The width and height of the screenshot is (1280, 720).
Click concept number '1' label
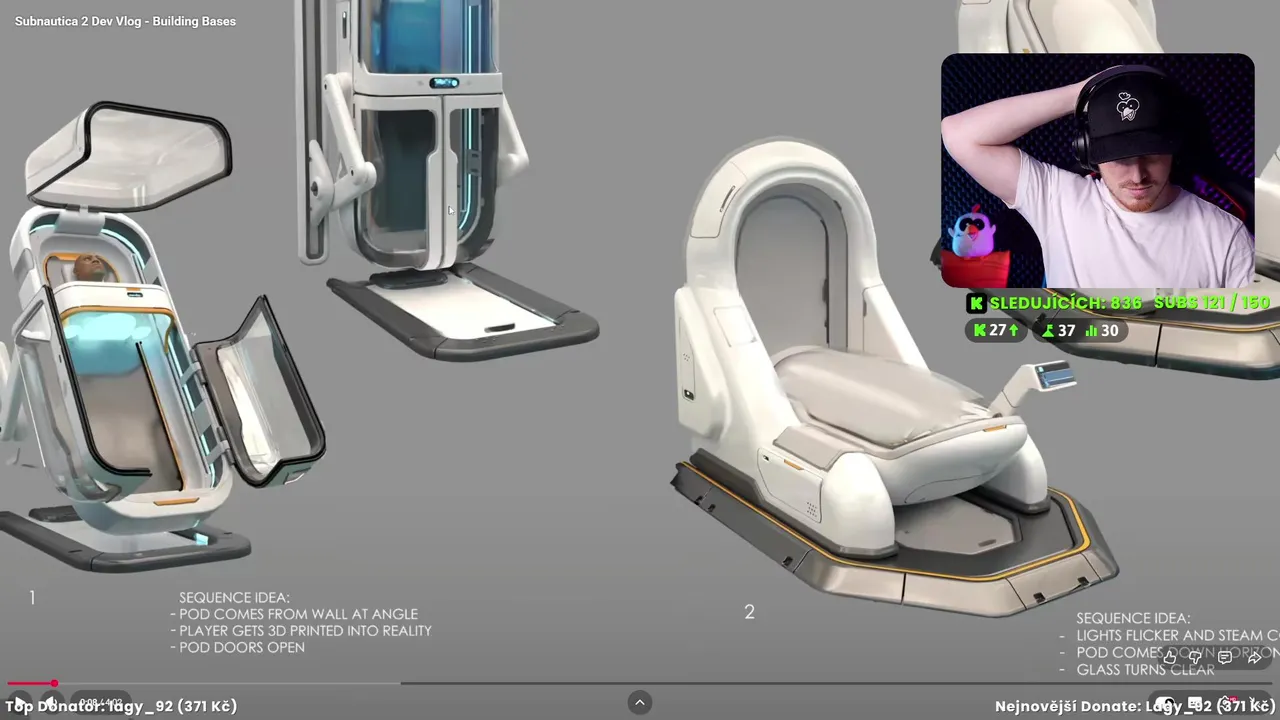tap(32, 598)
